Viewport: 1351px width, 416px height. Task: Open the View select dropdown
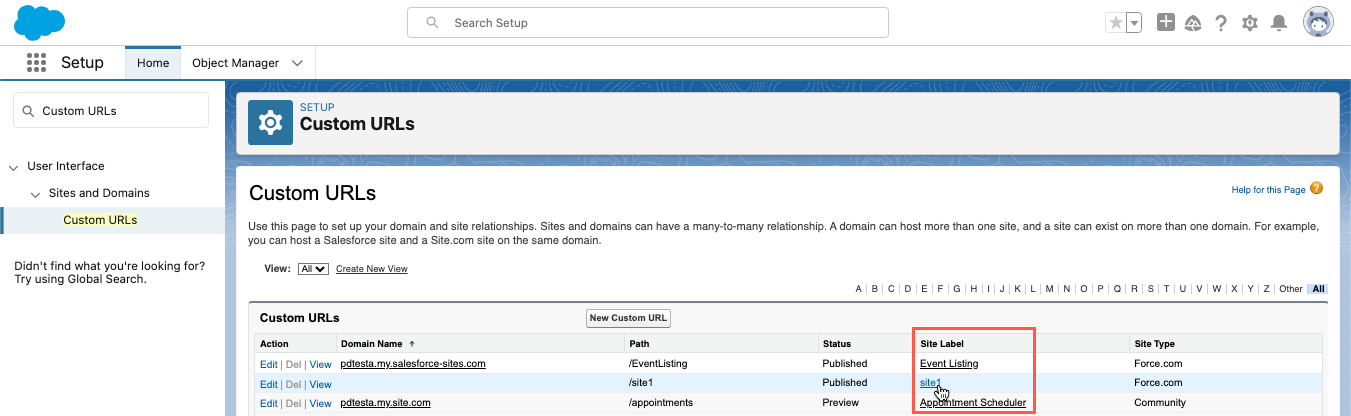[313, 269]
